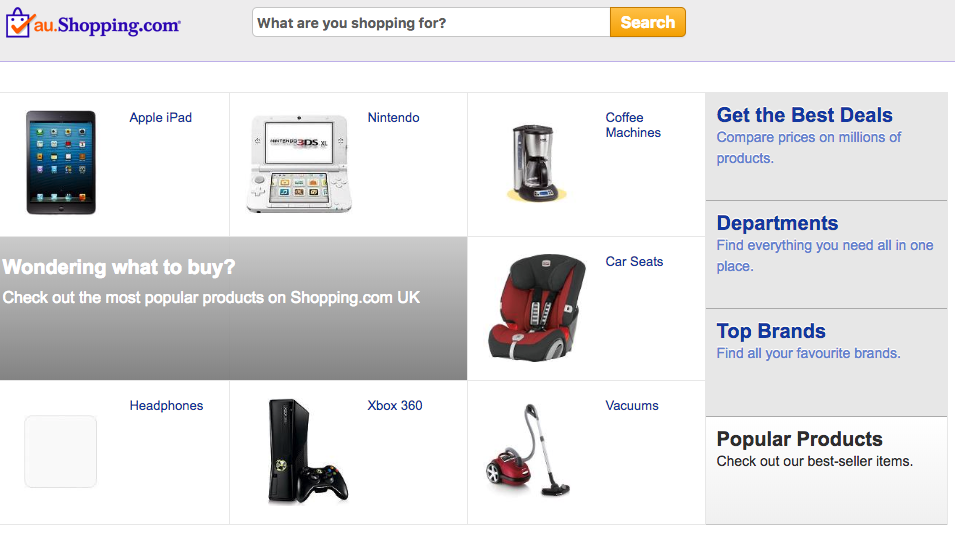Click the au.Shopping.com logo

tap(93, 23)
